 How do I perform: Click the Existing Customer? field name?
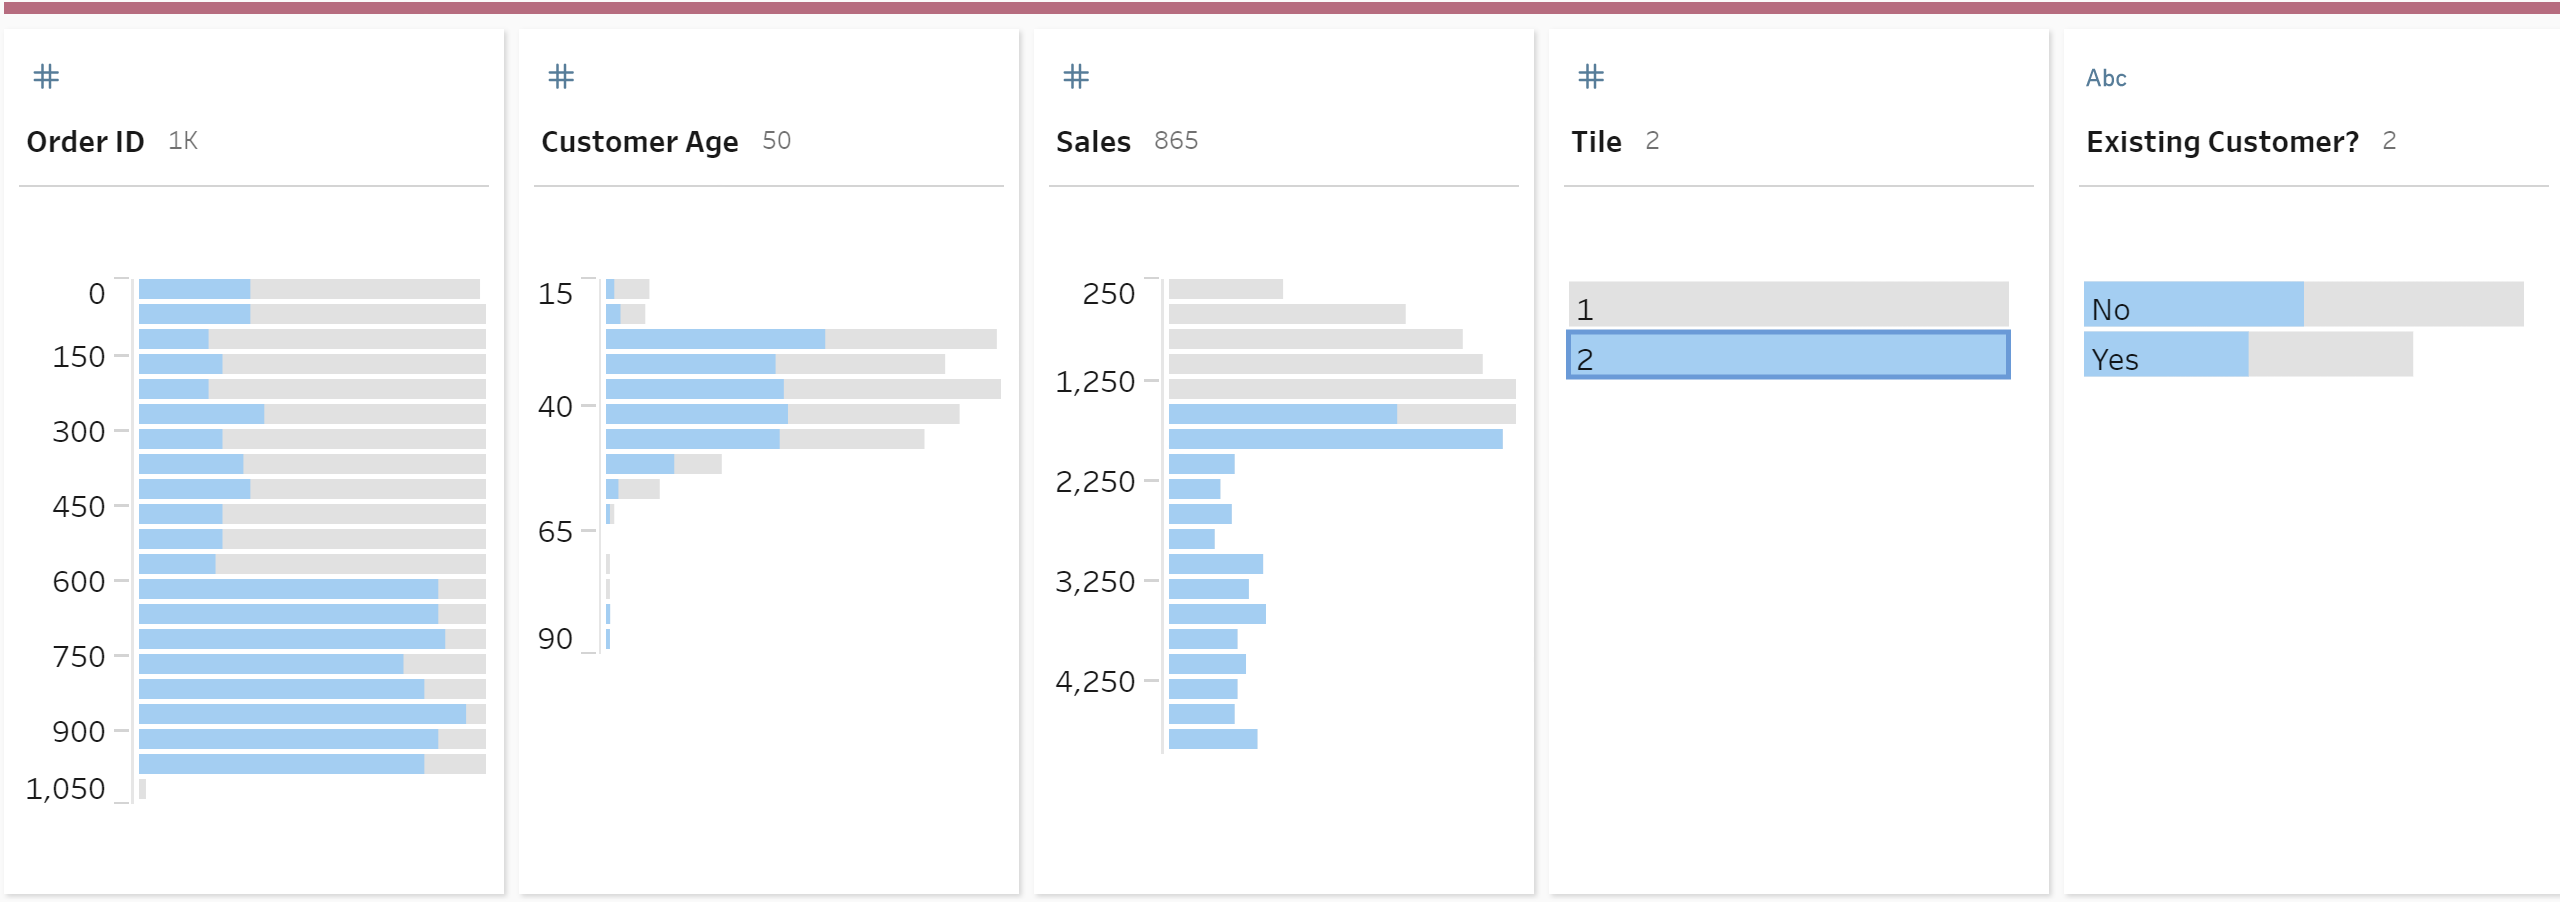pyautogui.click(x=2222, y=142)
